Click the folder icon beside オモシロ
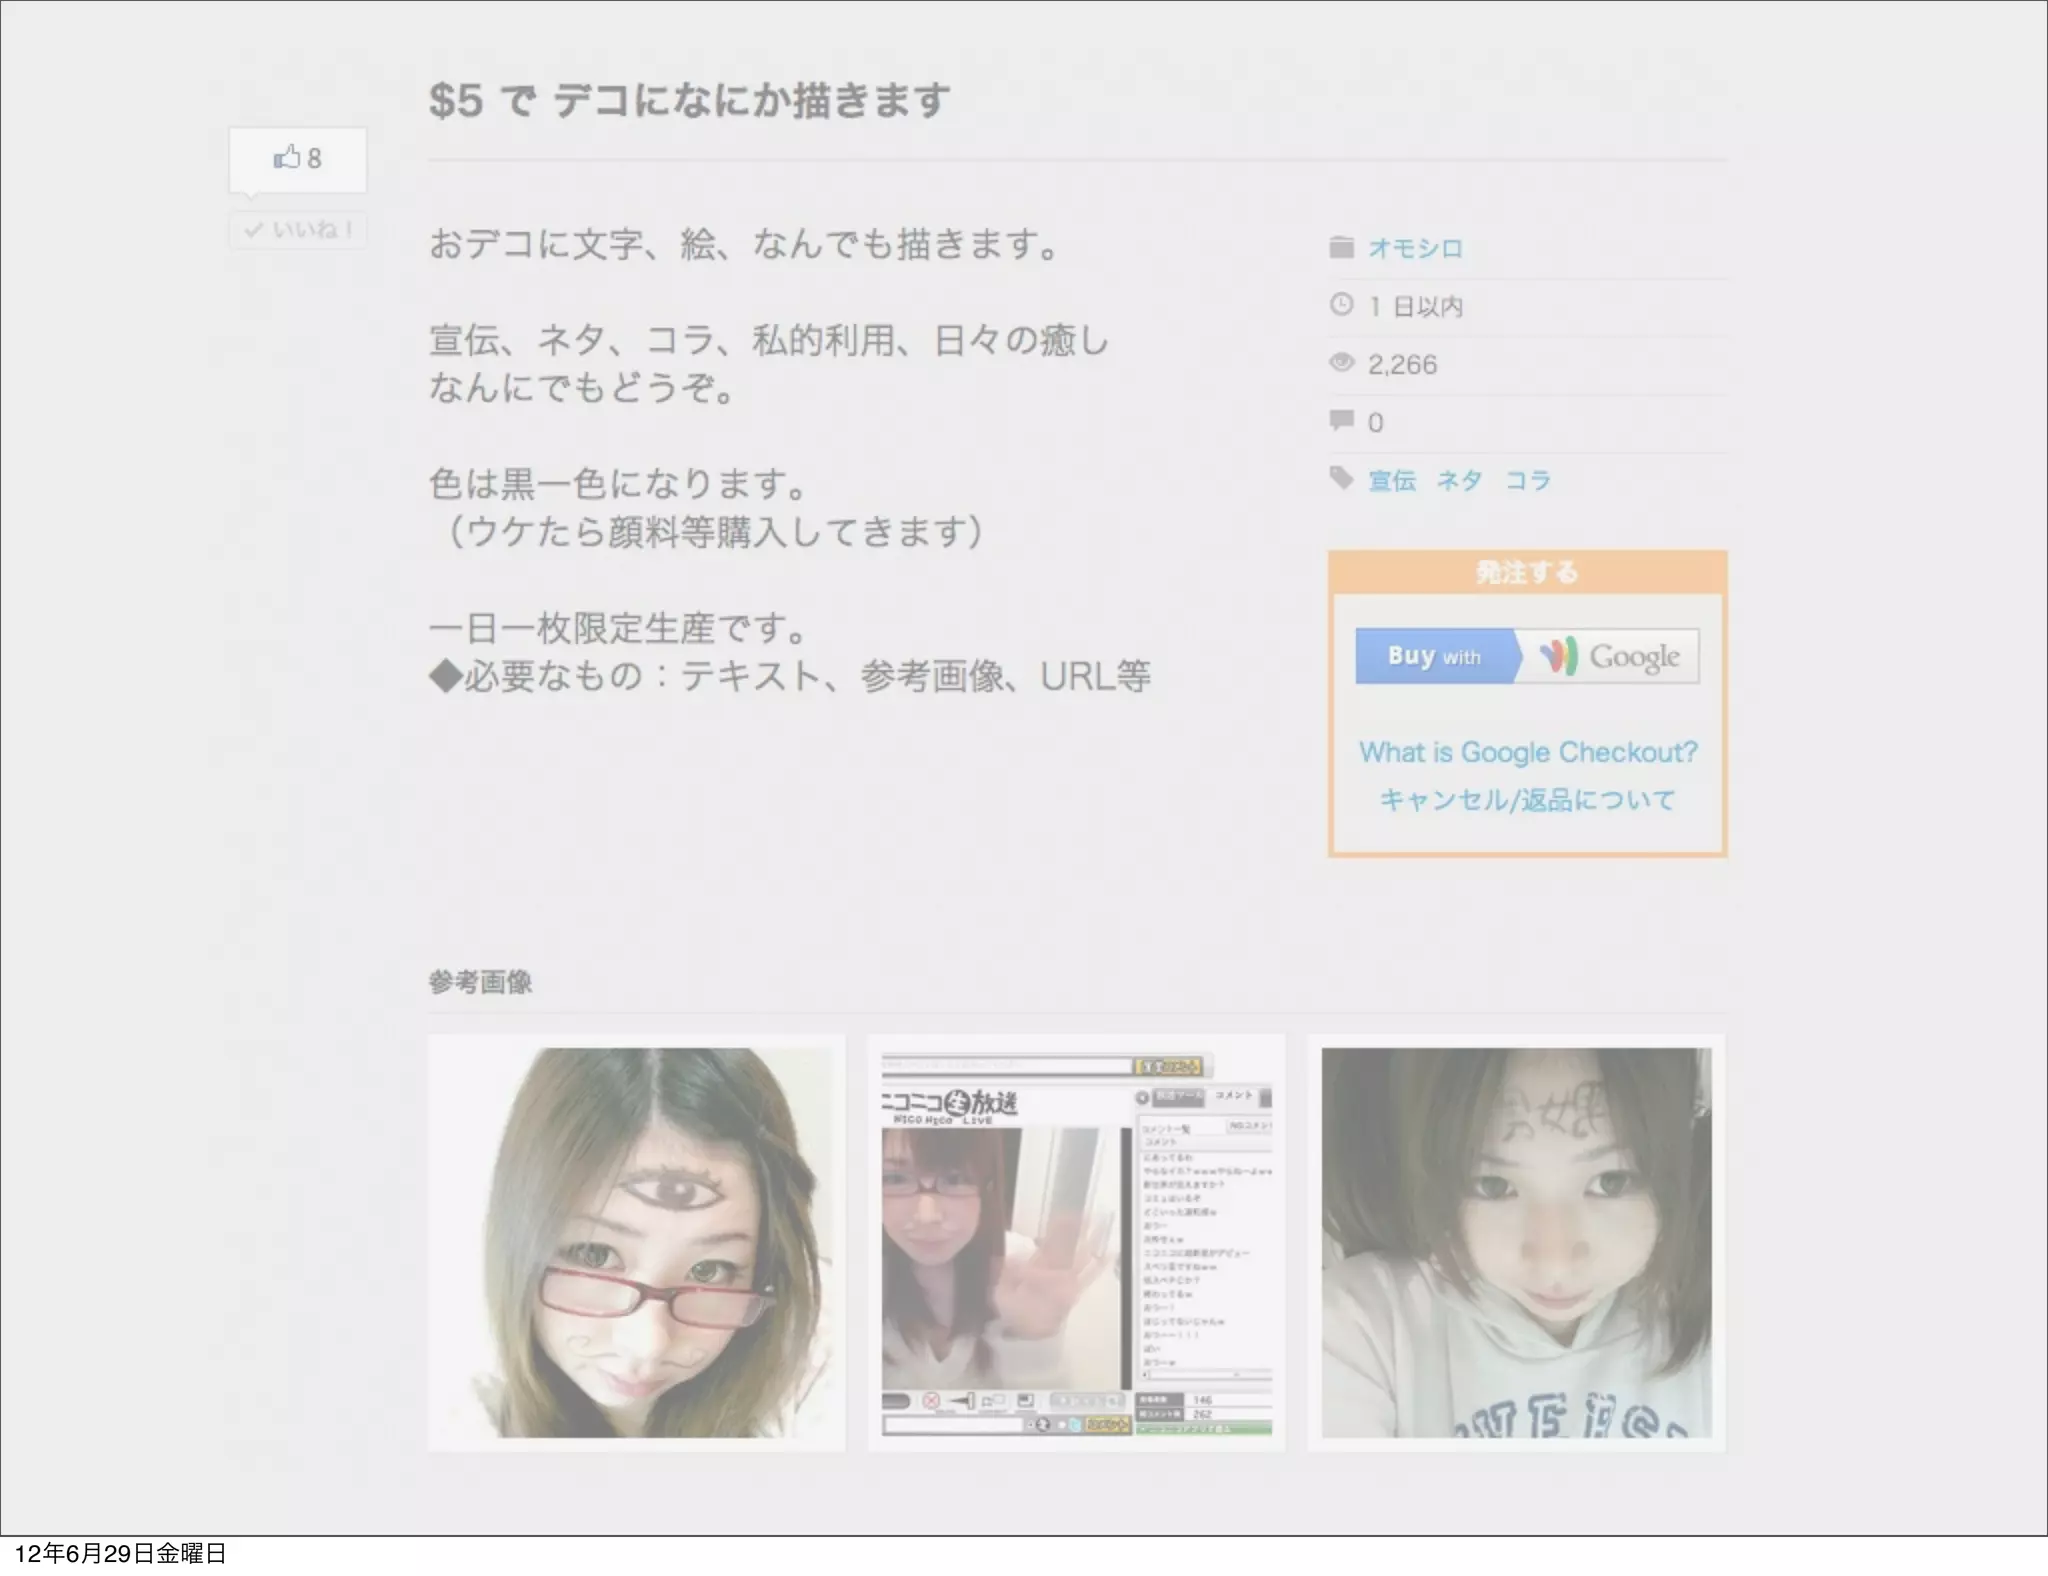This screenshot has width=2048, height=1576. pyautogui.click(x=1341, y=247)
